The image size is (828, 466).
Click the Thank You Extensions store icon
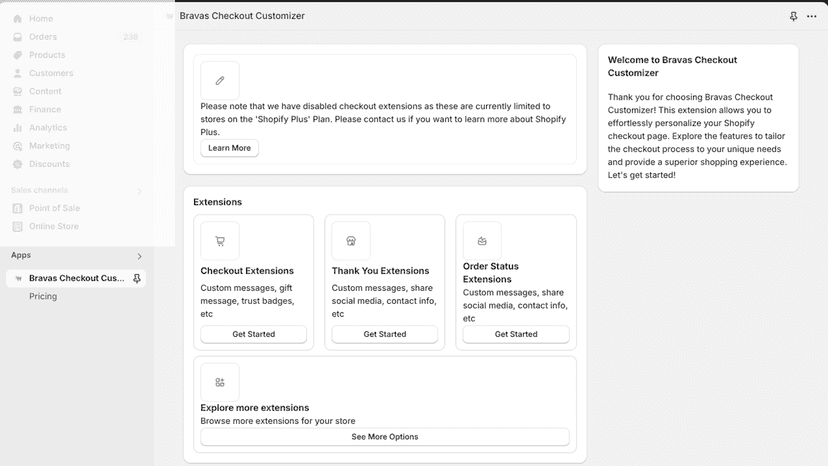pos(351,241)
